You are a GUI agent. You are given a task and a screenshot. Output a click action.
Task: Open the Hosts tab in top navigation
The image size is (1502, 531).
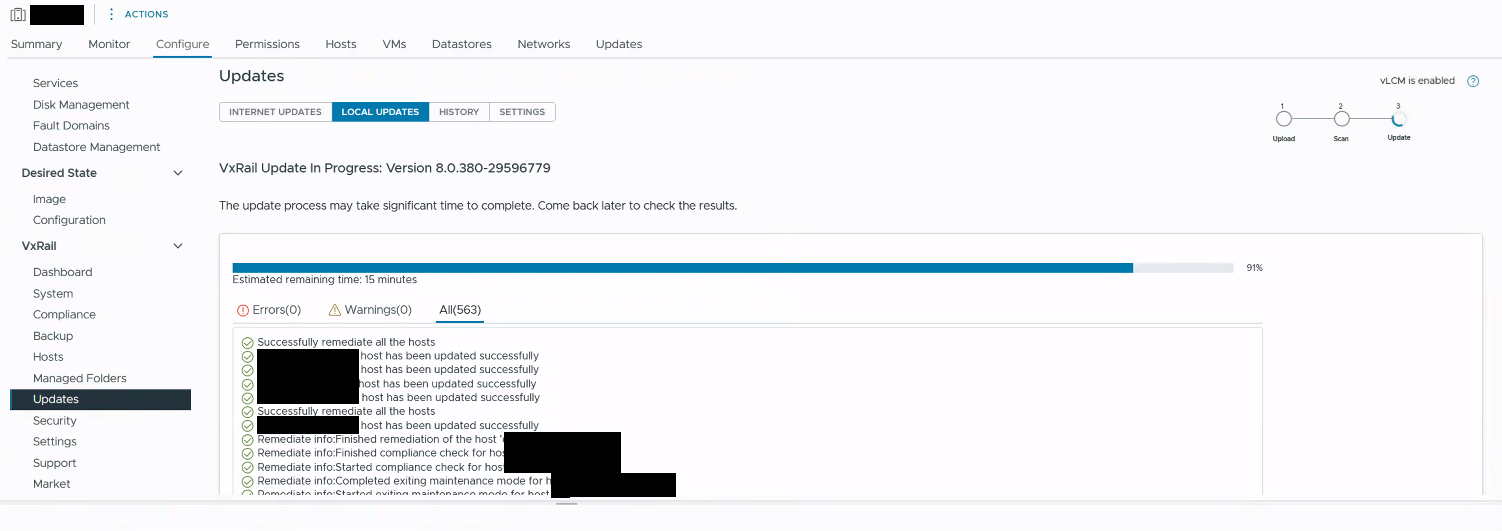[341, 44]
